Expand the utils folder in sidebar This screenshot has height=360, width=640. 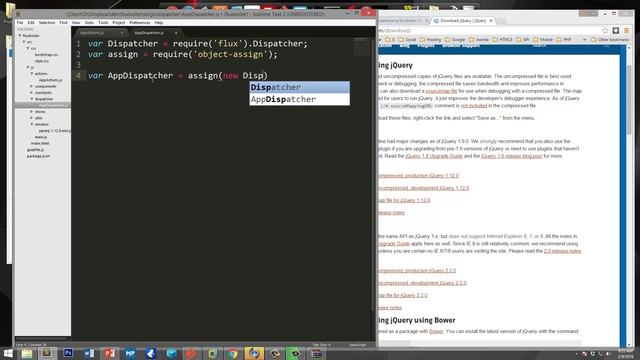[x=32, y=118]
